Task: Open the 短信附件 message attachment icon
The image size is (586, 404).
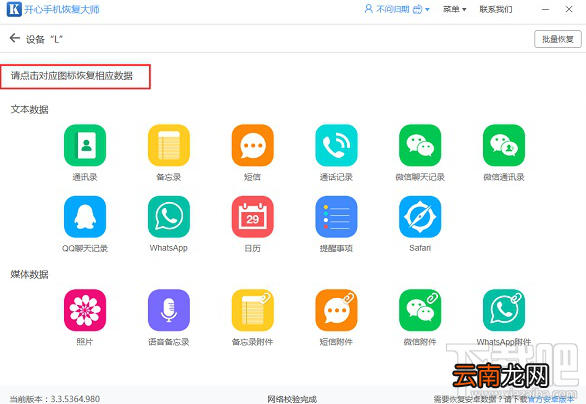Action: (336, 310)
